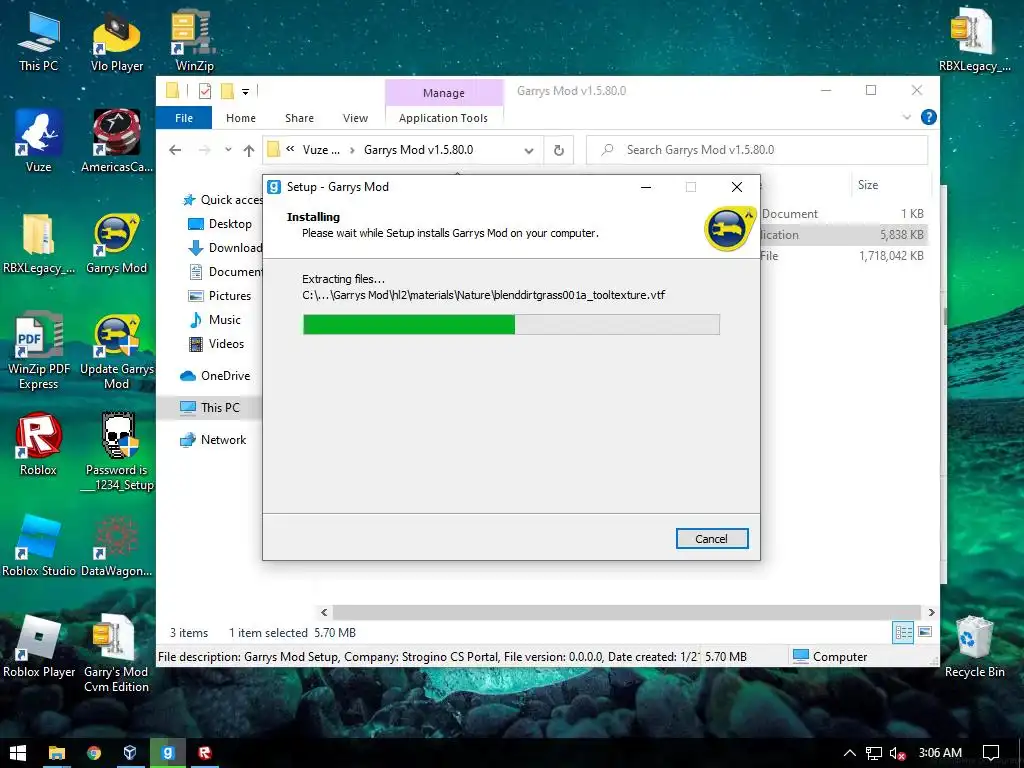Screen dimensions: 1024x768
Task: Open Roblox desktop shortcut
Action: point(38,445)
